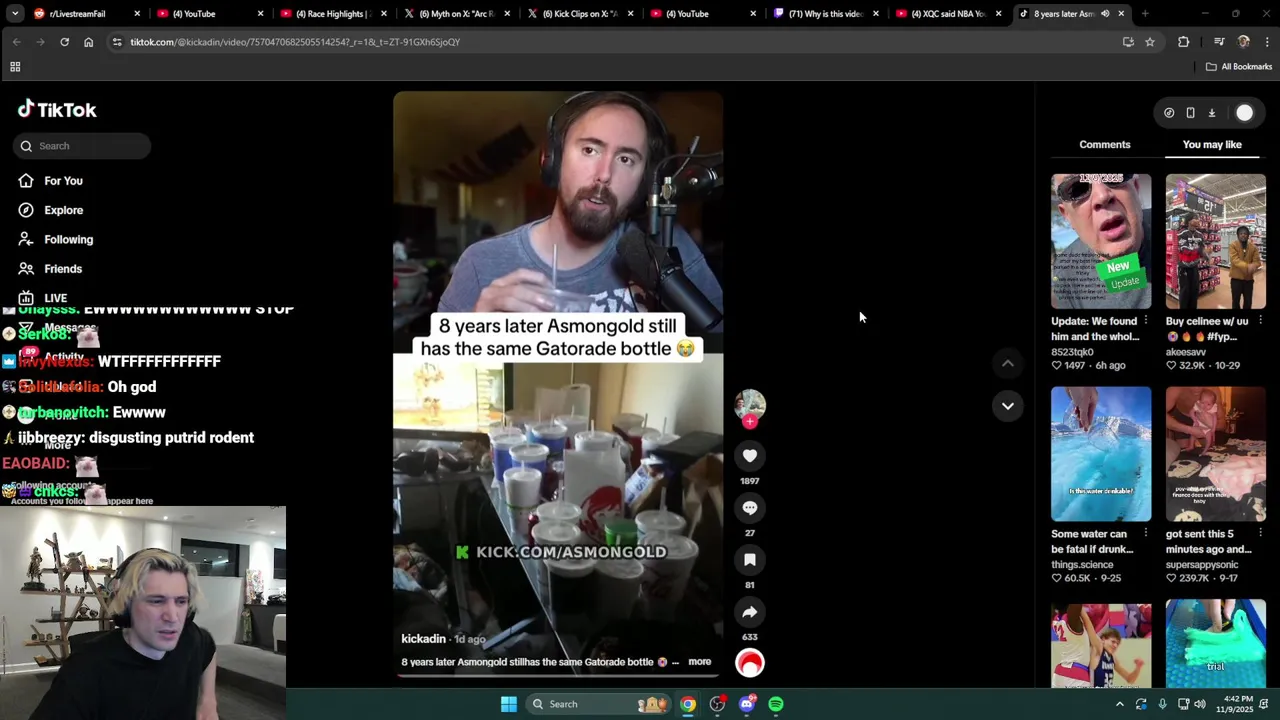Open the All Bookmarks folder
This screenshot has height=720, width=1280.
coord(1238,67)
